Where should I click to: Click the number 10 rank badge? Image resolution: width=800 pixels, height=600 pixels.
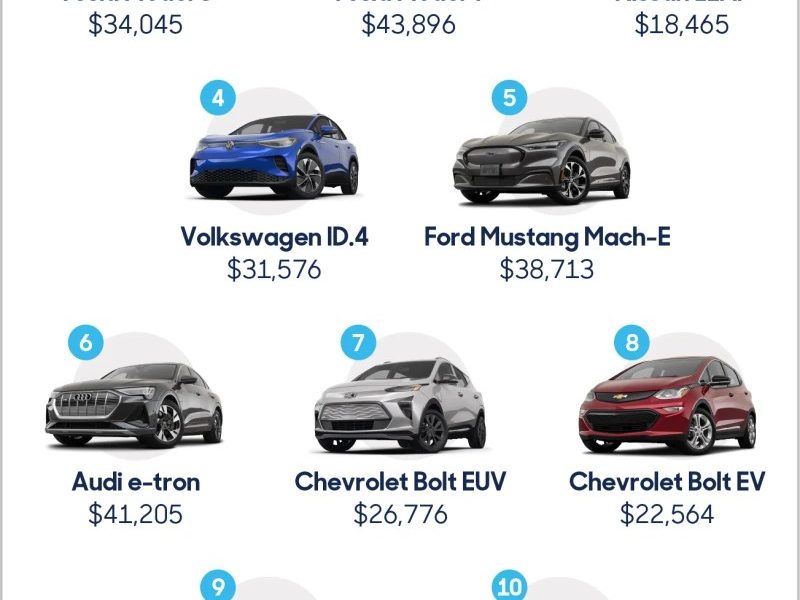509,586
